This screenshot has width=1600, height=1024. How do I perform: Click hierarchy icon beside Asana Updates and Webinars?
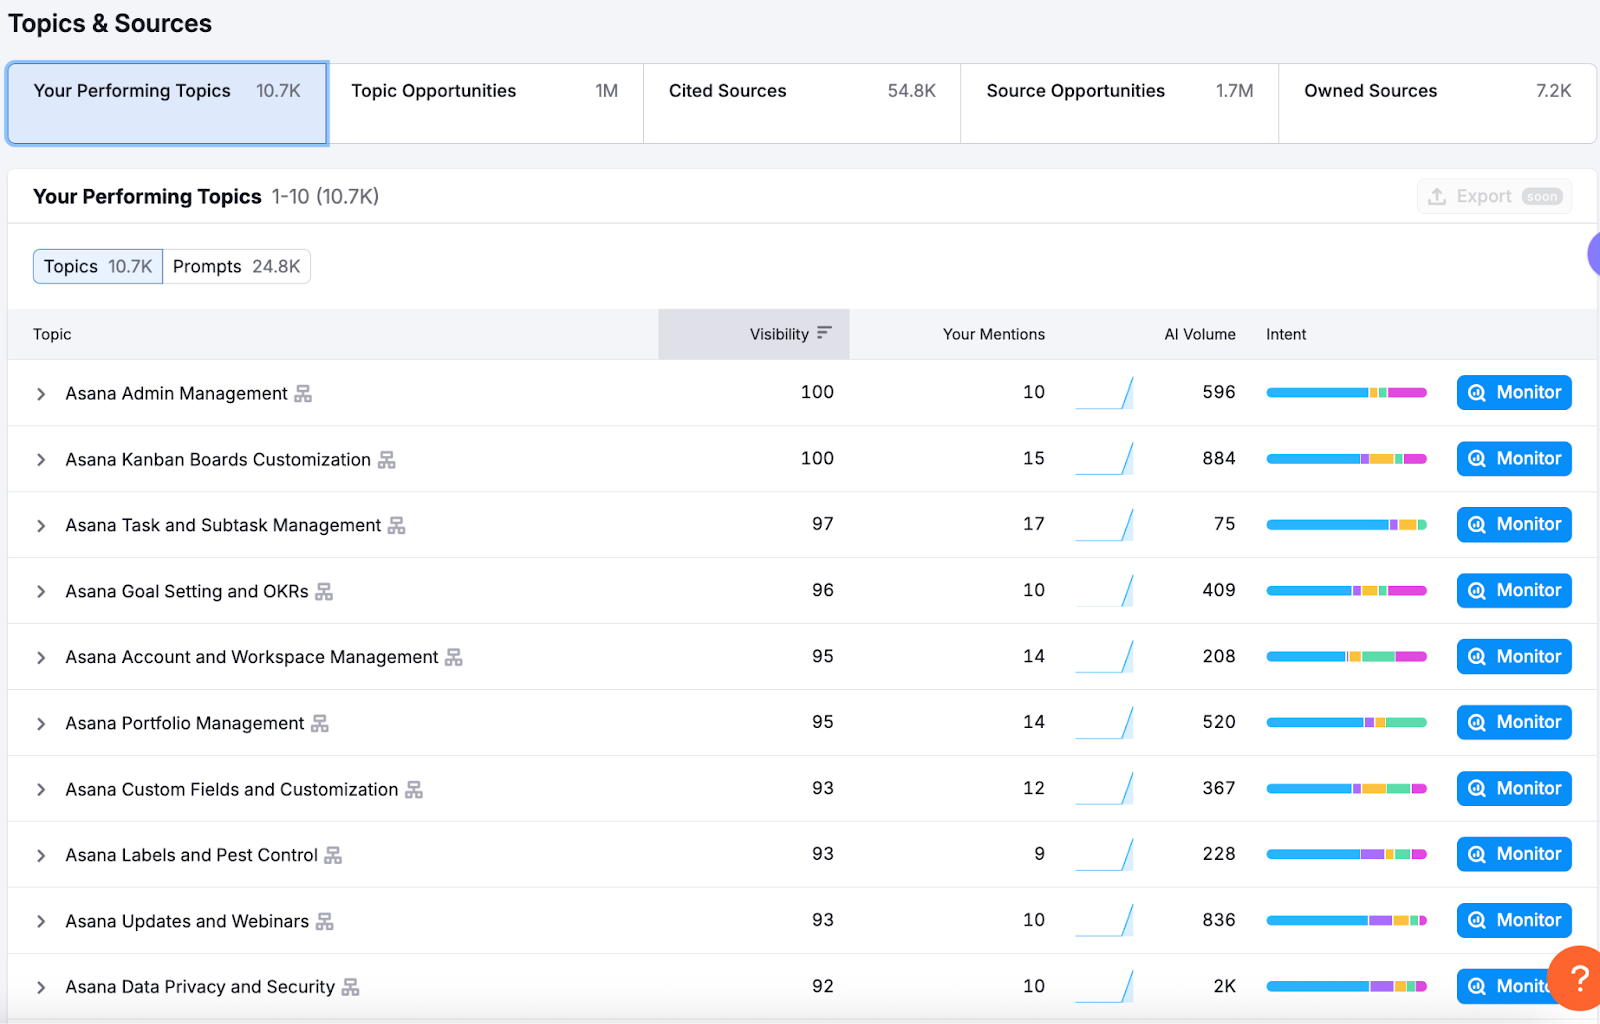325,921
